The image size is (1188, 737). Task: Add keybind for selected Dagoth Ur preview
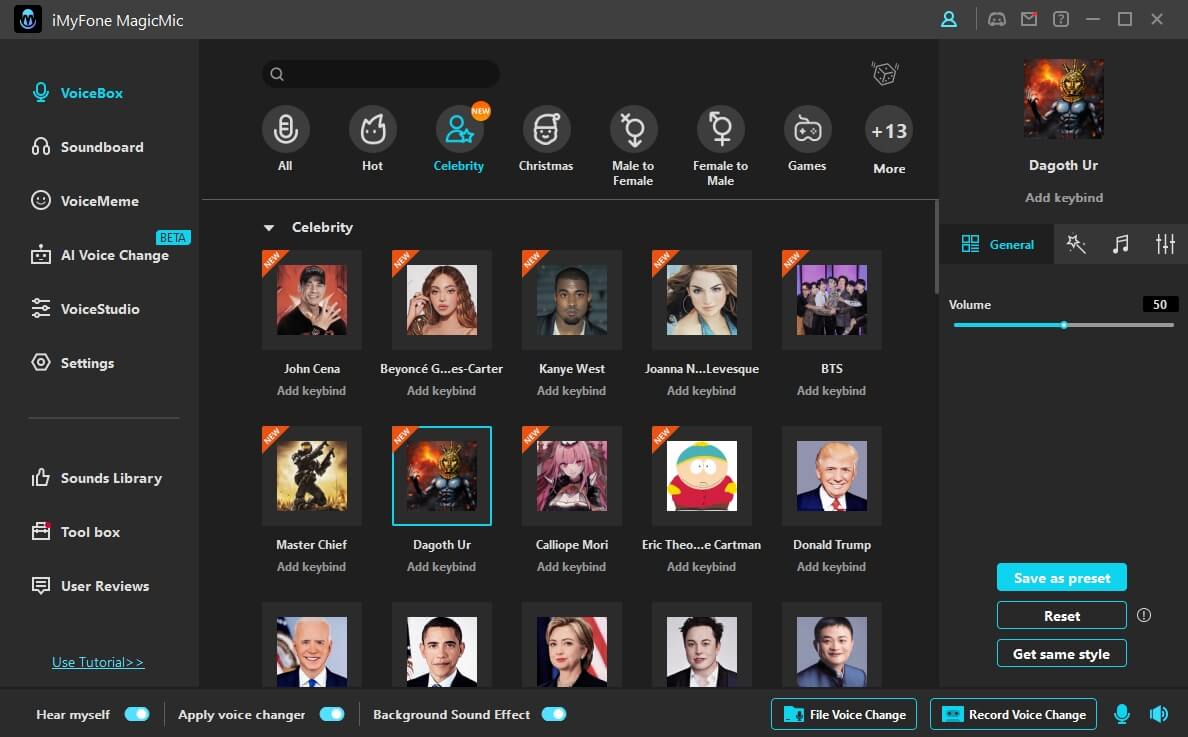pos(1064,198)
